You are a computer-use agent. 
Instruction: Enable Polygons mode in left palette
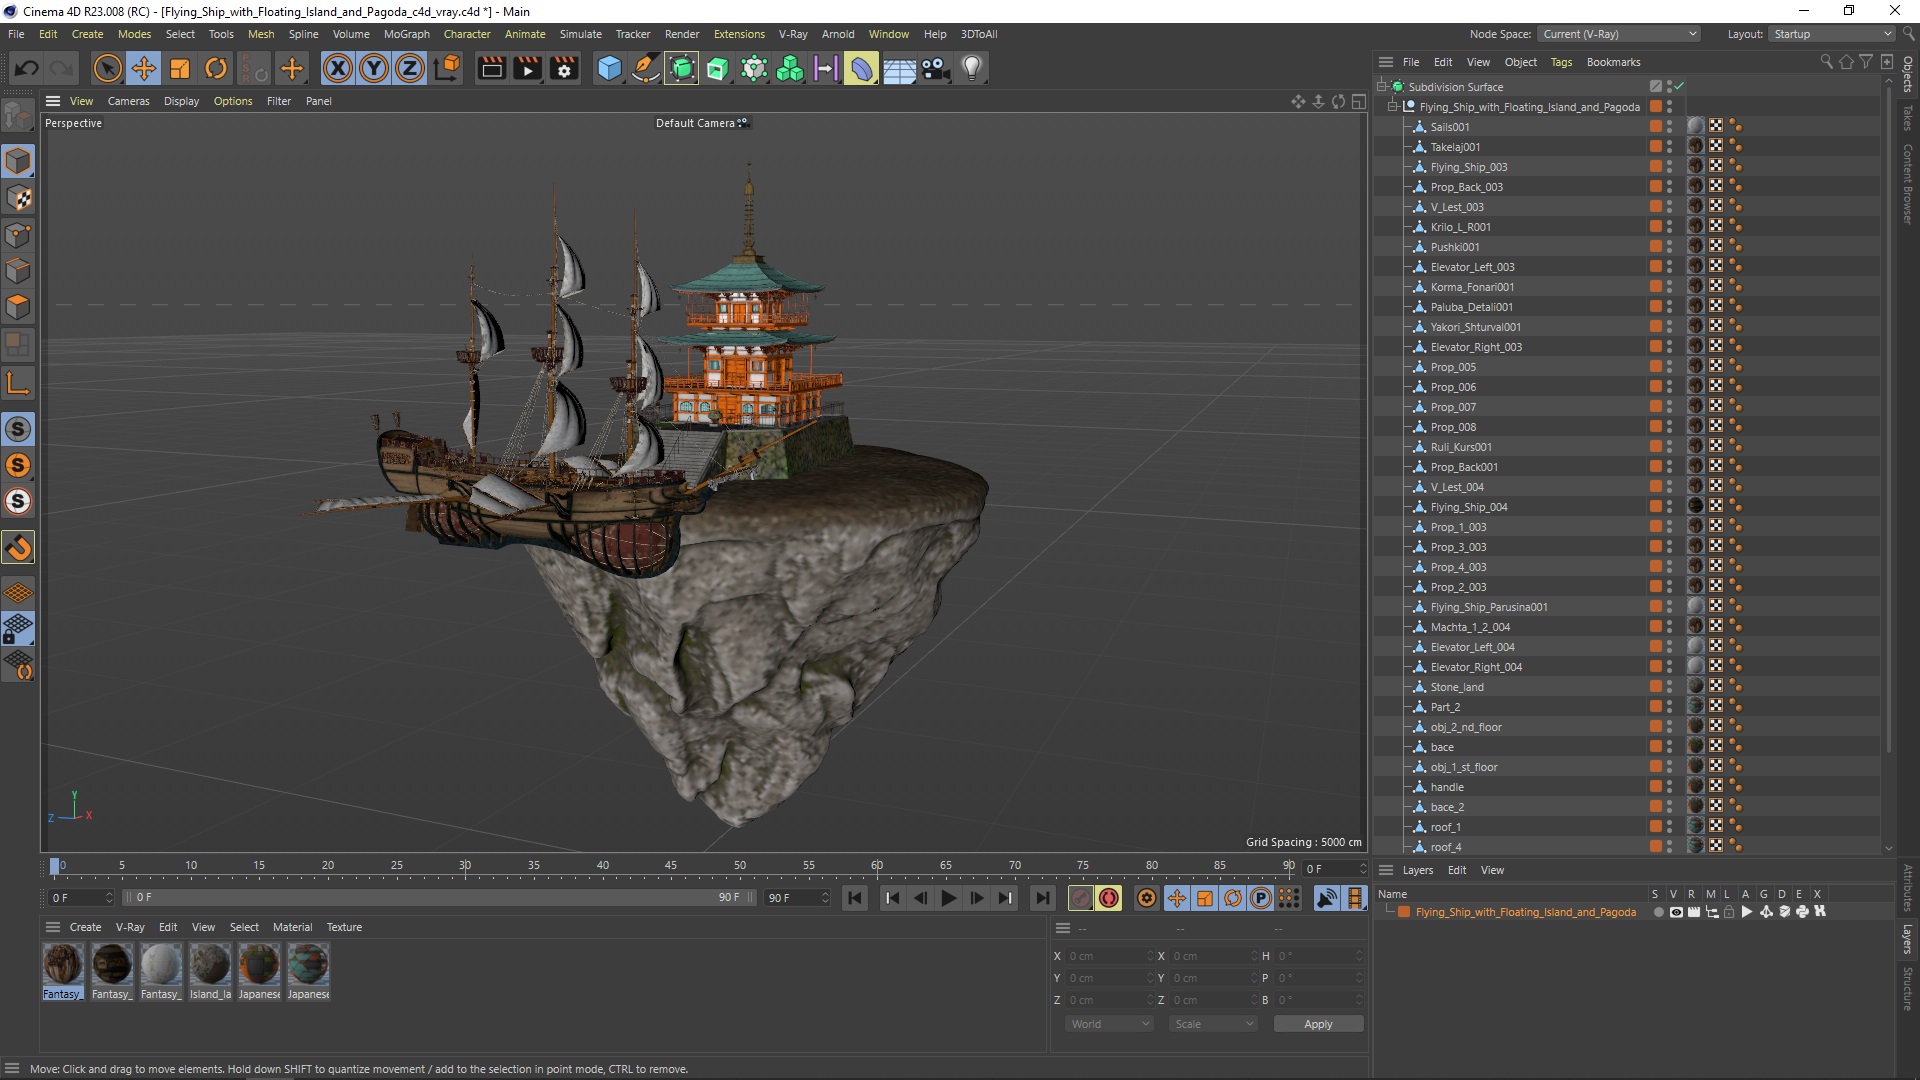(18, 307)
